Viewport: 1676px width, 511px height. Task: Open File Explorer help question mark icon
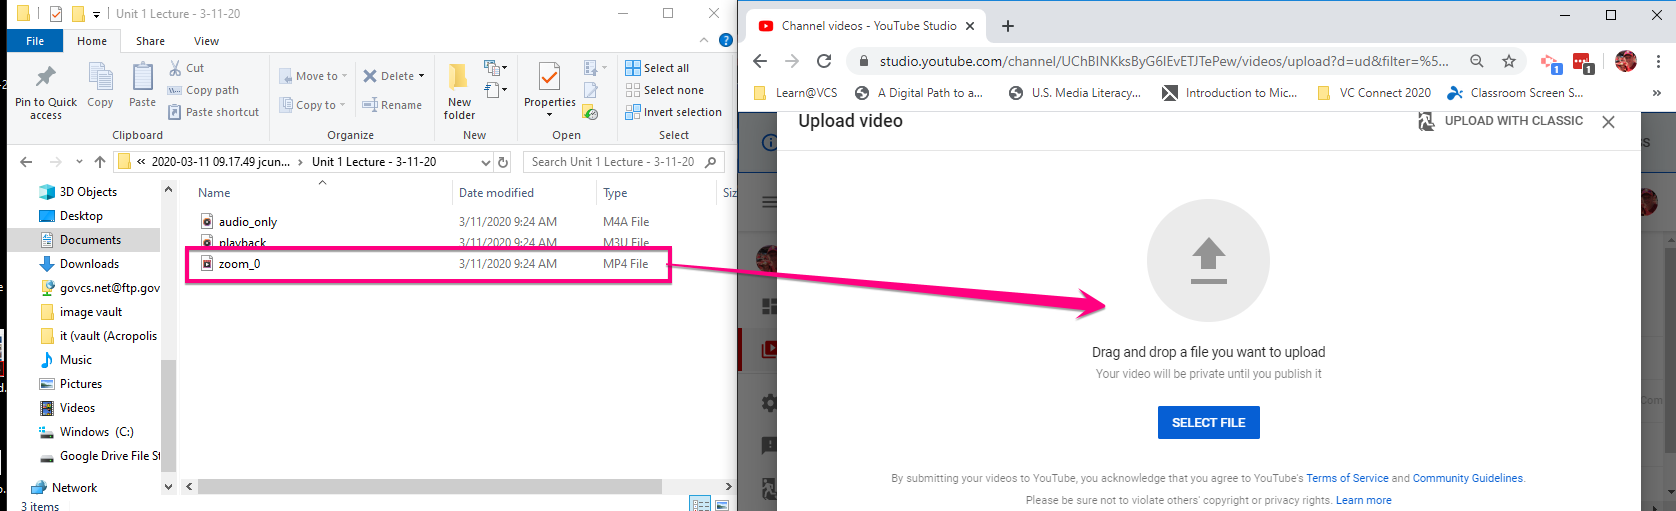click(726, 41)
